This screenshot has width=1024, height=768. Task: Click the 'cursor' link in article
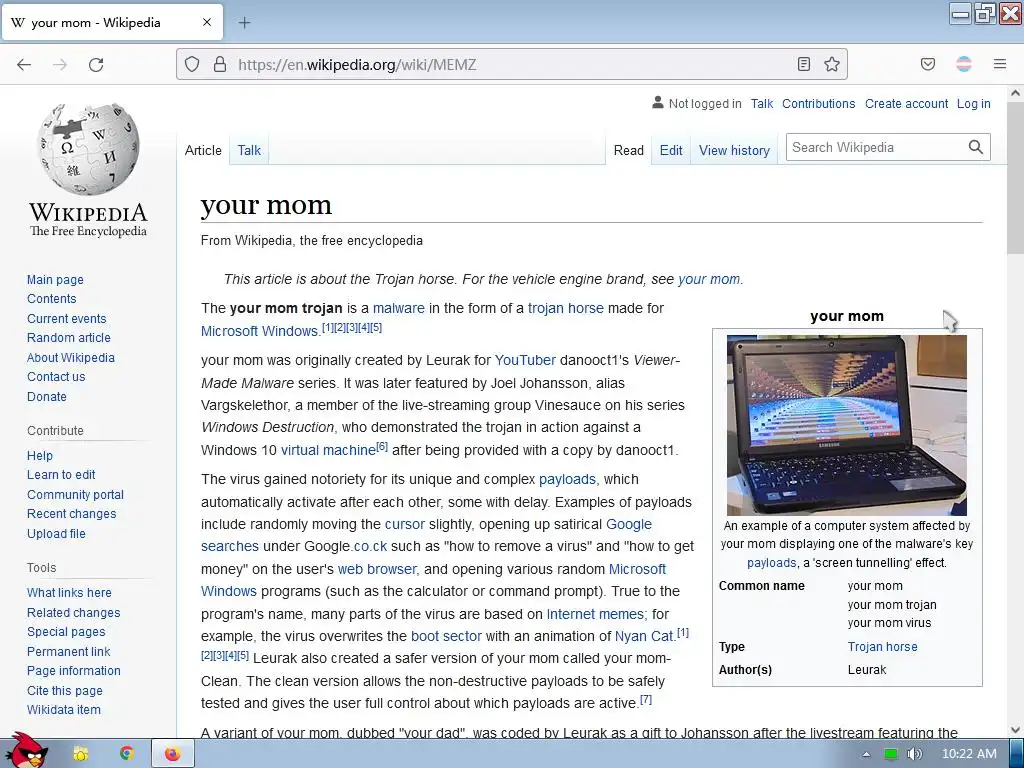[404, 524]
